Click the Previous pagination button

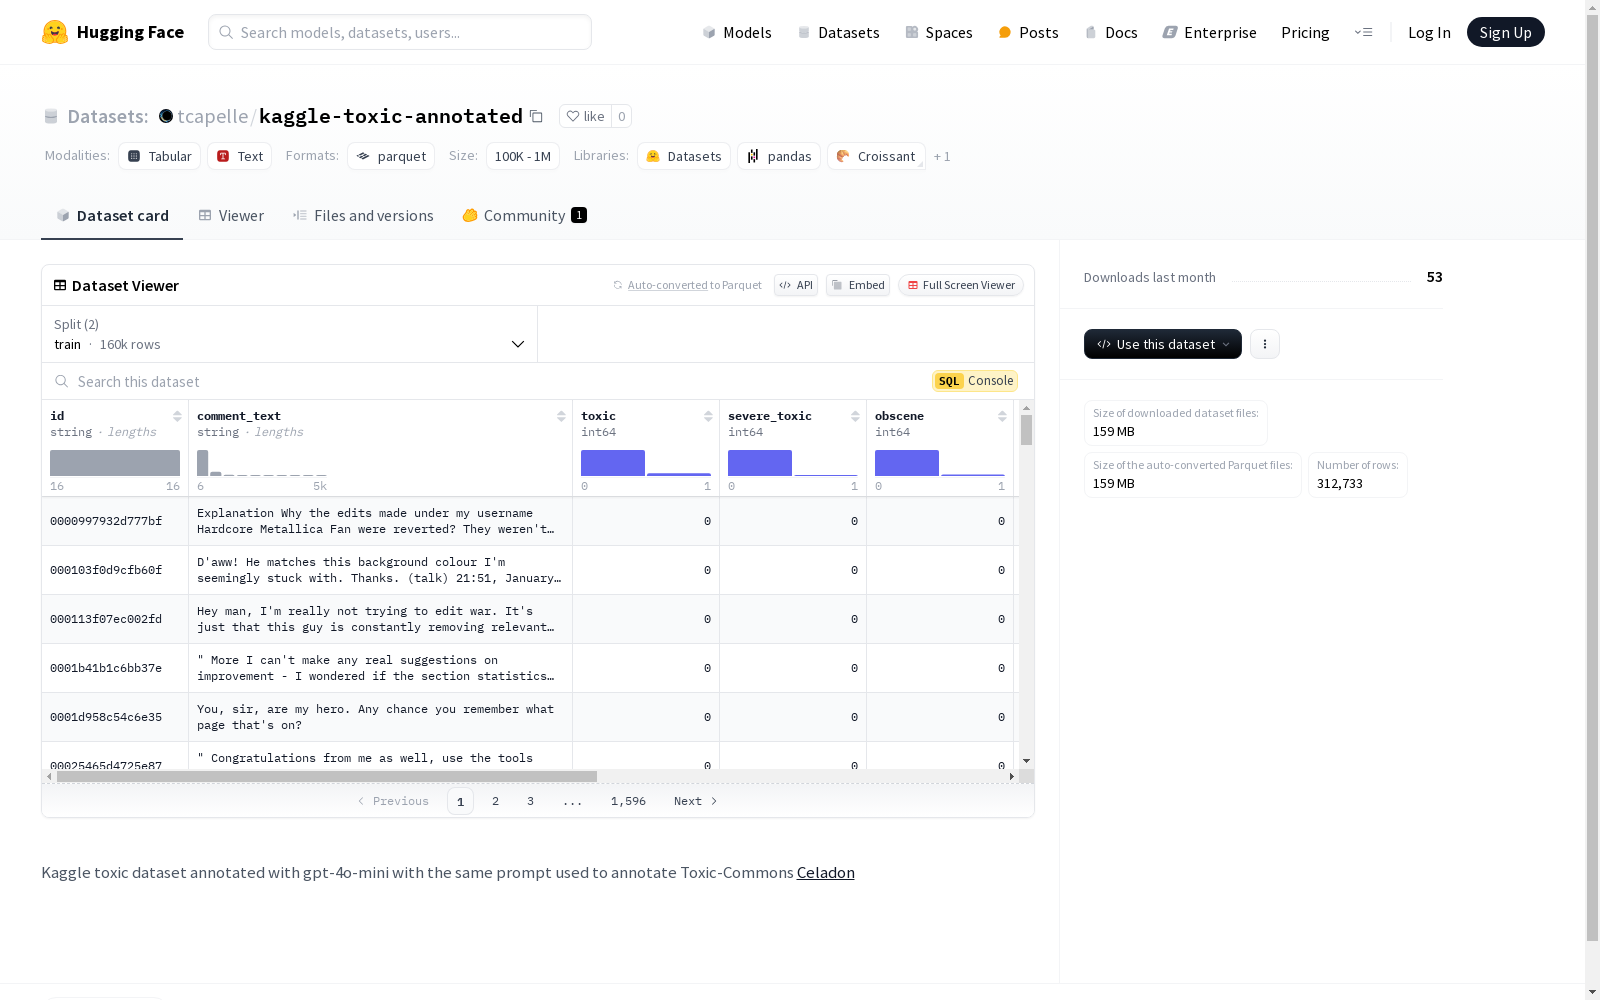(393, 801)
